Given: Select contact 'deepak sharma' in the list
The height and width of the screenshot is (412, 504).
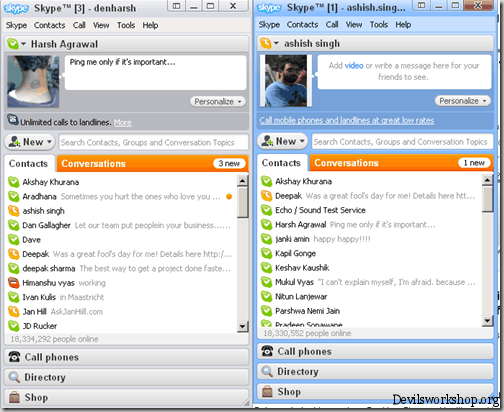Looking at the screenshot, I should point(122,268).
